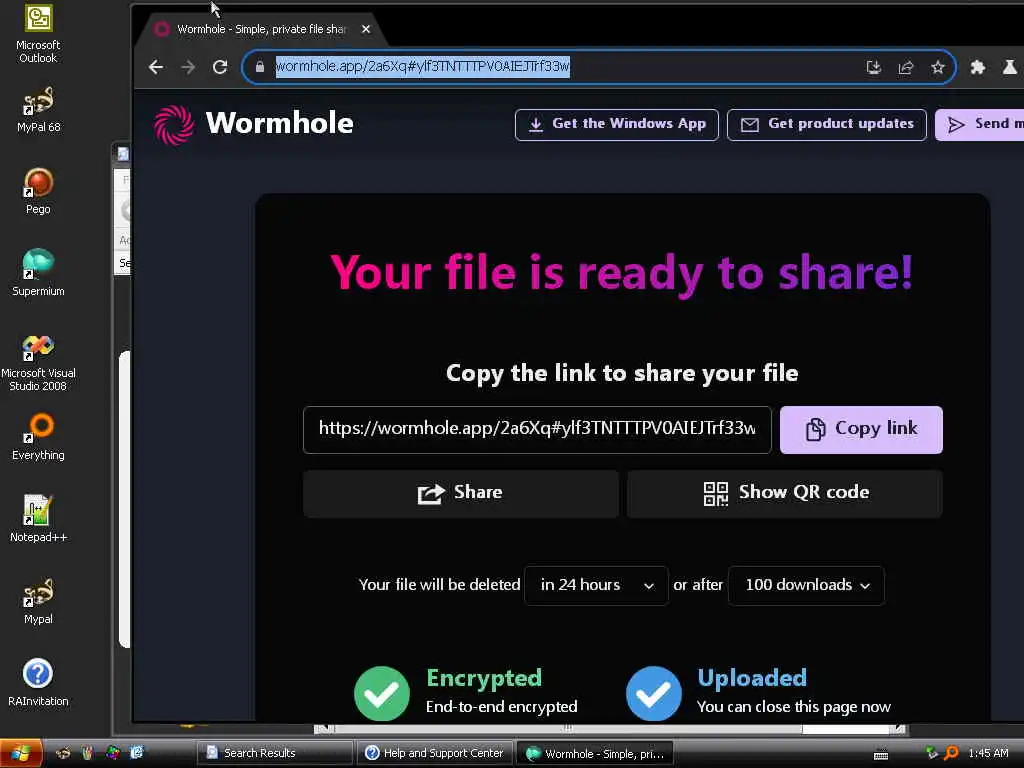Open the Windows Start button
Image resolution: width=1024 pixels, height=768 pixels.
click(21, 754)
